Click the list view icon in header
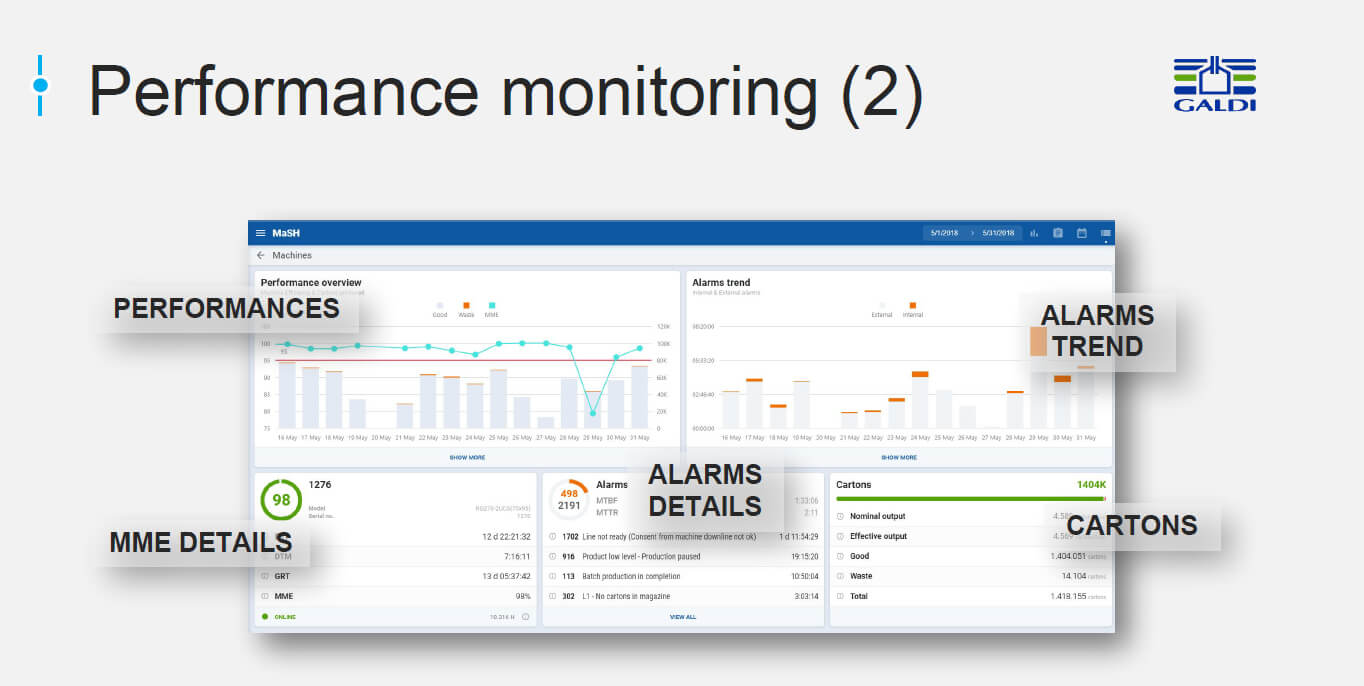Screen dimensions: 1364x686 point(1105,233)
